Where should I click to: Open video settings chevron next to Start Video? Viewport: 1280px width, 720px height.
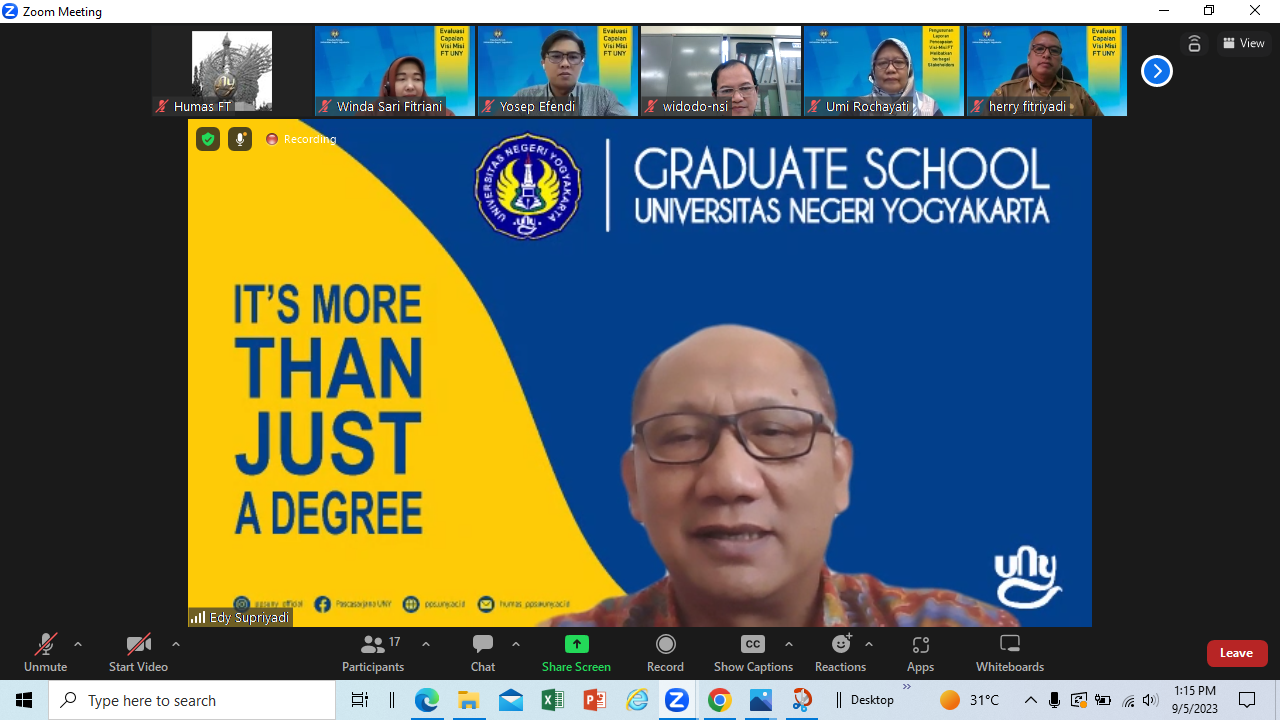[175, 643]
